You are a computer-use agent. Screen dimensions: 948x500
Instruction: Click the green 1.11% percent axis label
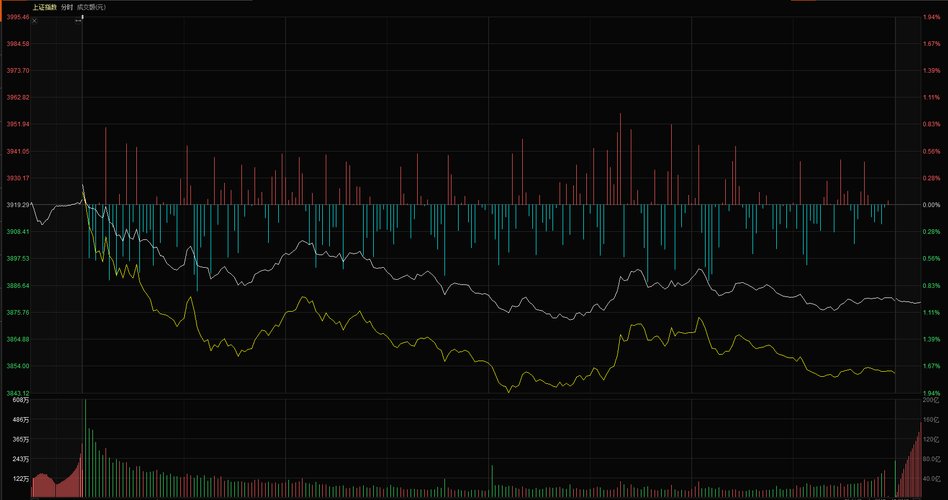(932, 312)
